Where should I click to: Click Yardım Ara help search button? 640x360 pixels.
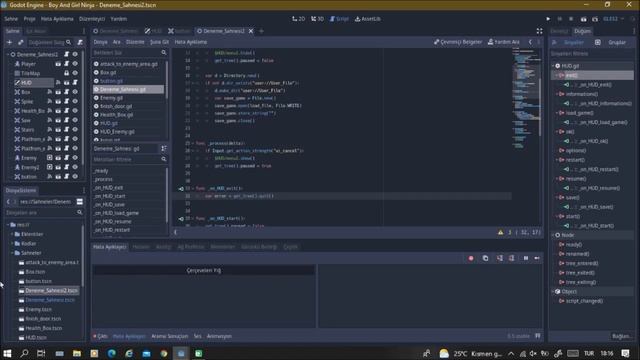pyautogui.click(x=504, y=42)
